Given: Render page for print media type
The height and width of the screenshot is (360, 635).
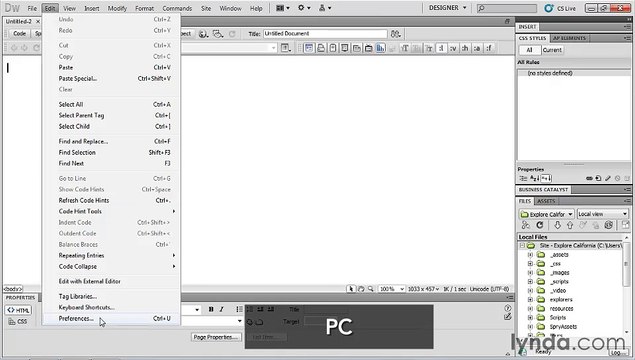Looking at the screenshot, I should [321, 48].
